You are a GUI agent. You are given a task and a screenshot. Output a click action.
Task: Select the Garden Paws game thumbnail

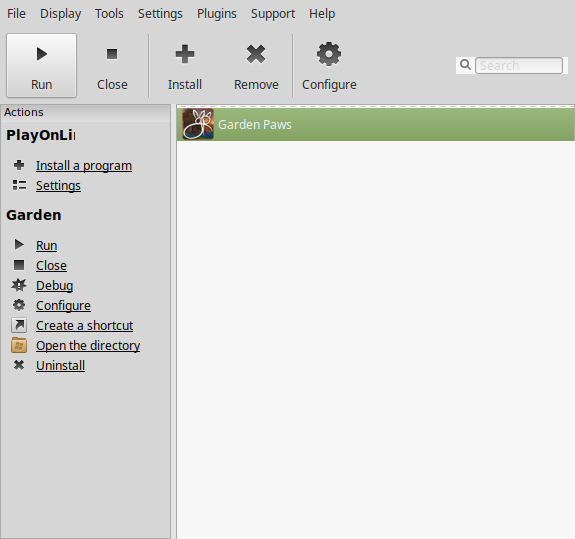[x=198, y=124]
